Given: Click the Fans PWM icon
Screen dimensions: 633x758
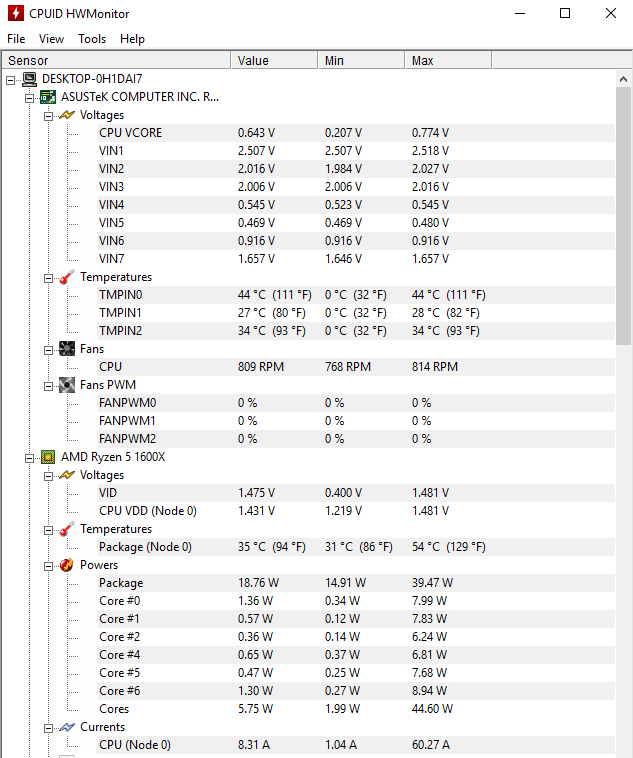Looking at the screenshot, I should click(67, 385).
